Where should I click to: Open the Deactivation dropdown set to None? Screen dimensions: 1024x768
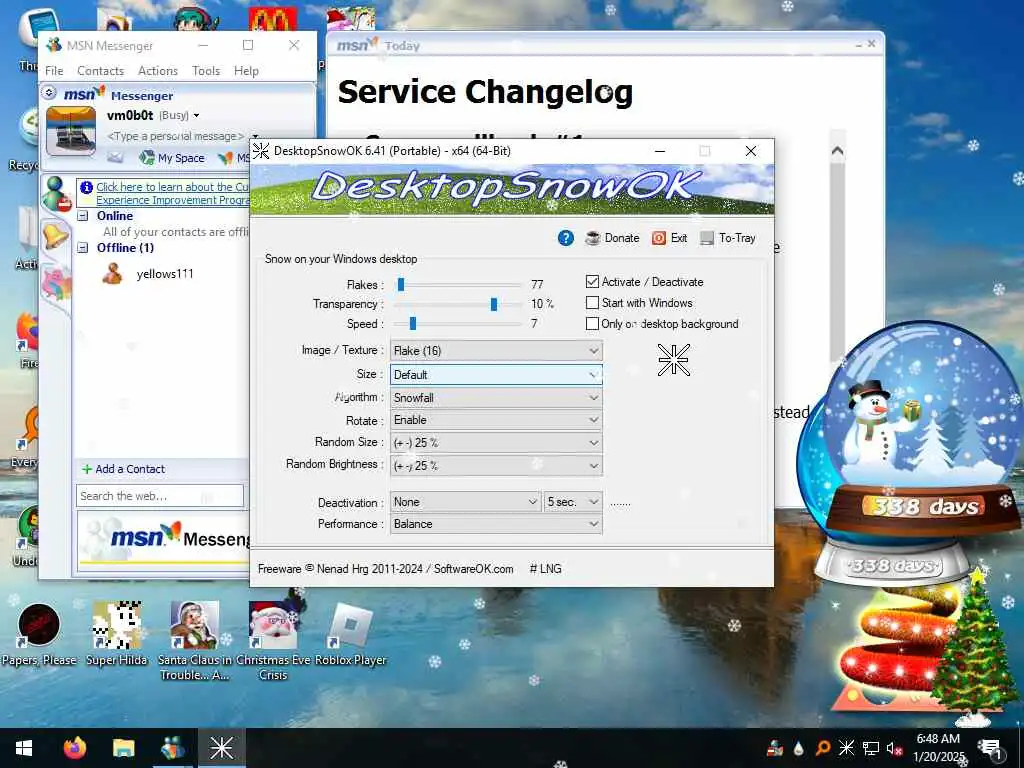tap(466, 502)
